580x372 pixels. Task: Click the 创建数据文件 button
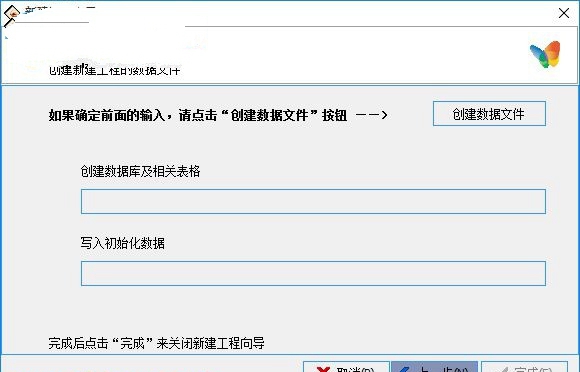[489, 114]
